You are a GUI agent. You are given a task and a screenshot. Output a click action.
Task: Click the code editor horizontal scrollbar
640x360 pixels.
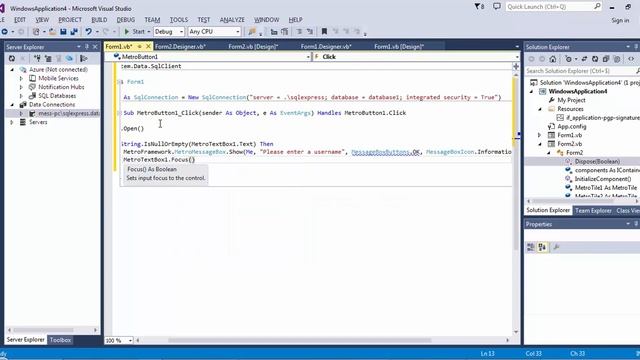coord(300,340)
